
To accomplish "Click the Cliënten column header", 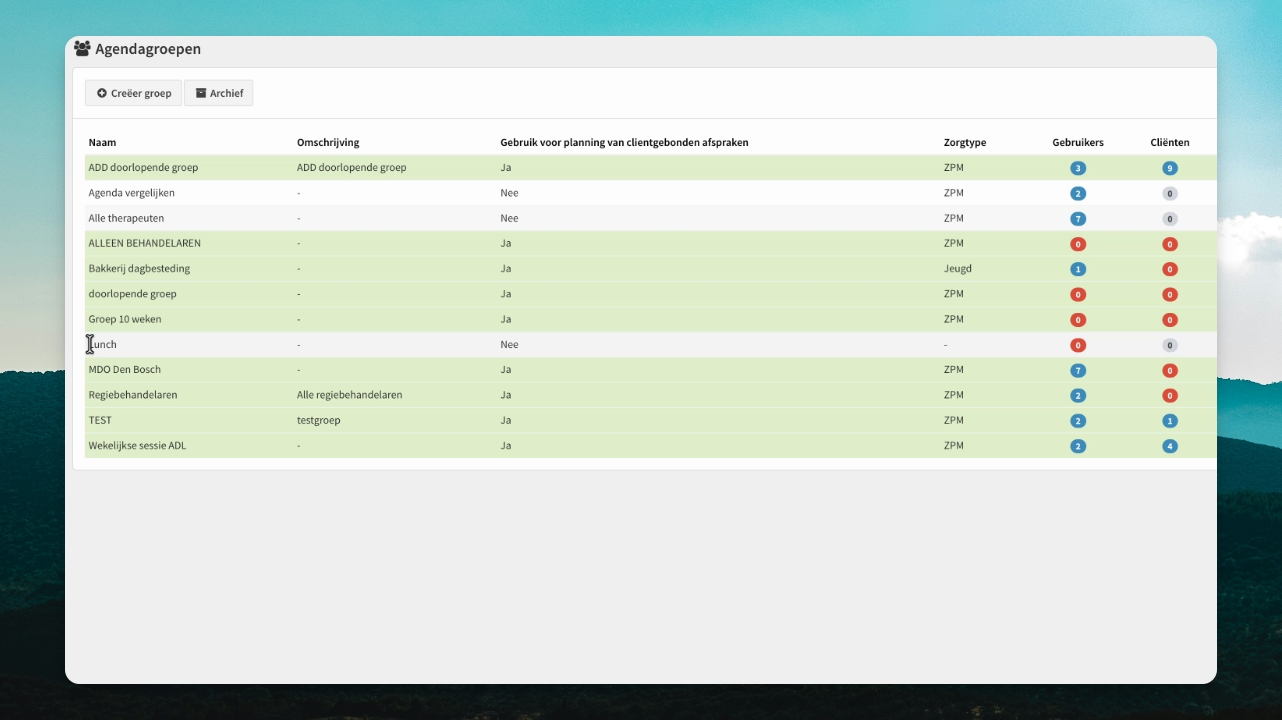I will click(1170, 142).
